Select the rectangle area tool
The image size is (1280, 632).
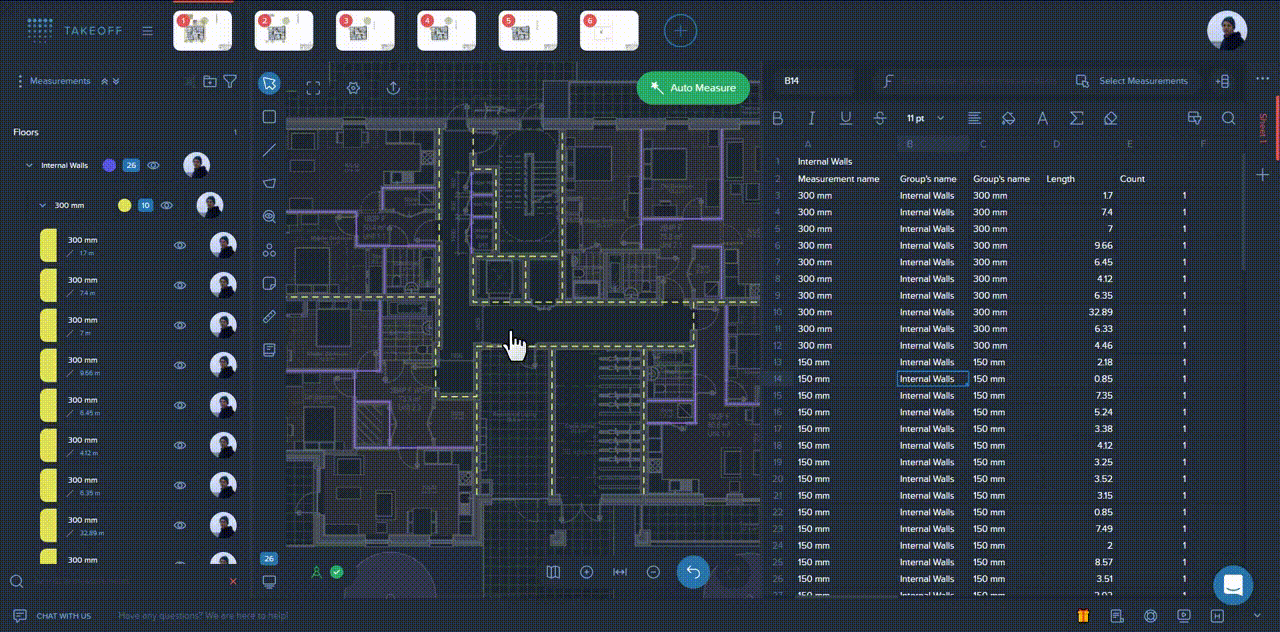point(269,117)
